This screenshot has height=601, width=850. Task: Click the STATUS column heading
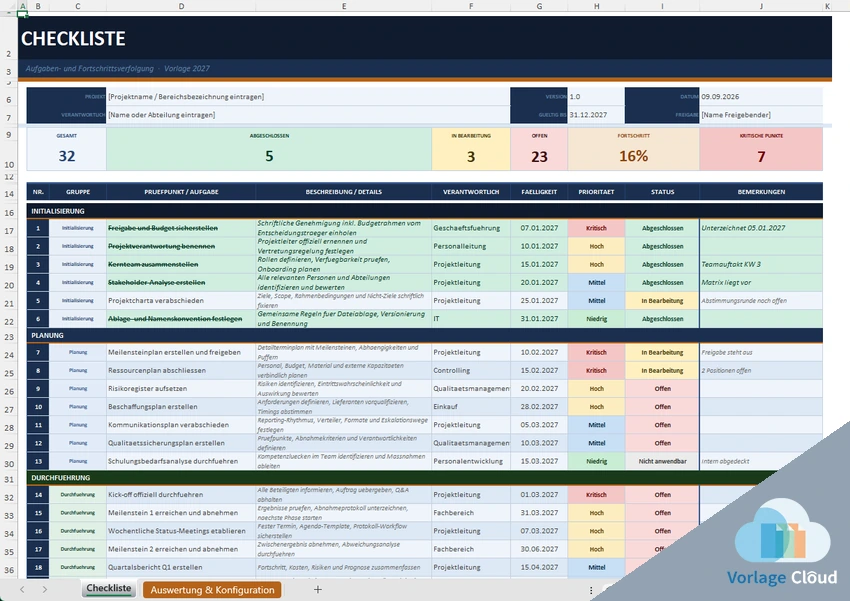[662, 192]
